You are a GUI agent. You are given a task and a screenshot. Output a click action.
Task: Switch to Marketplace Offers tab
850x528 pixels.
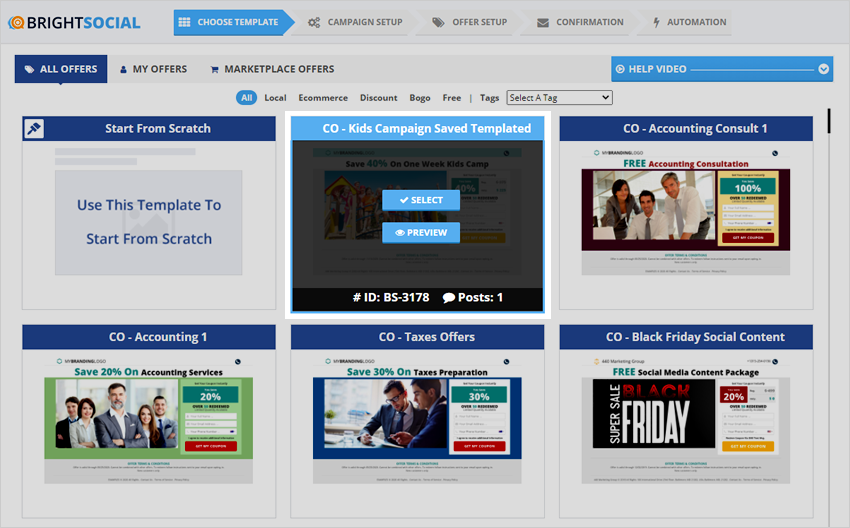(x=272, y=69)
